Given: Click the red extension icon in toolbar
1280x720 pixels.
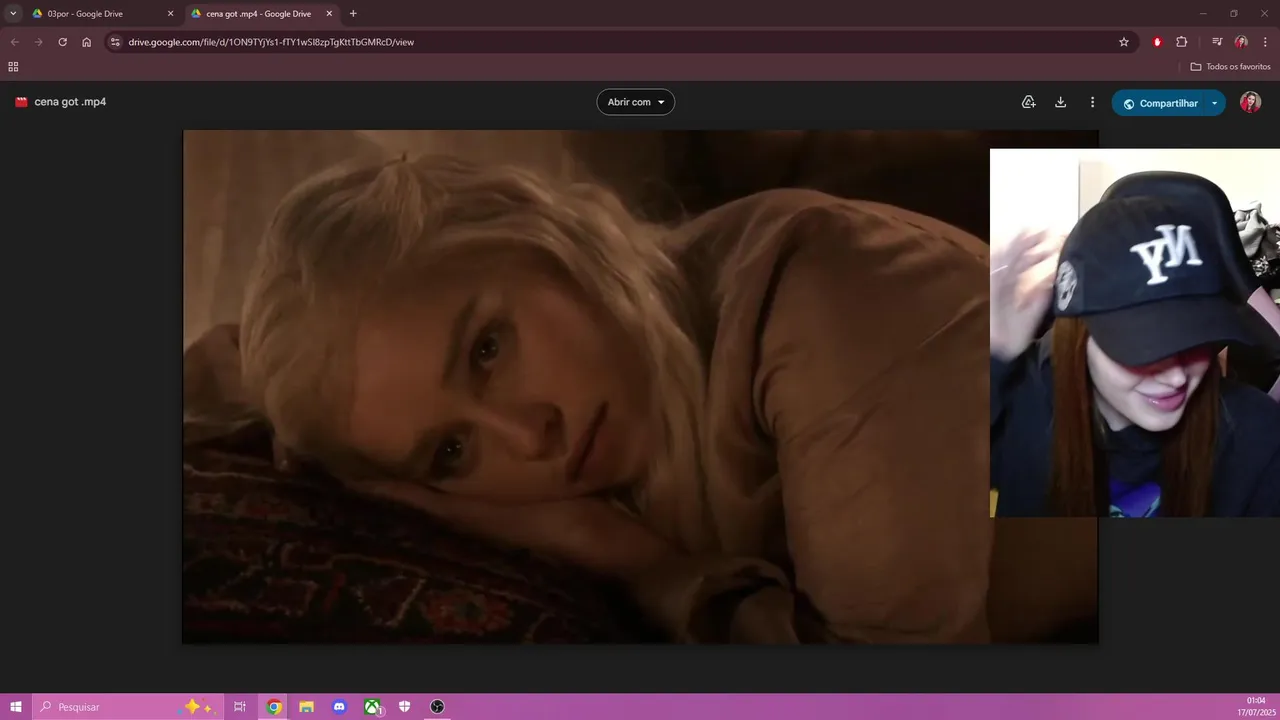Looking at the screenshot, I should tap(1157, 42).
